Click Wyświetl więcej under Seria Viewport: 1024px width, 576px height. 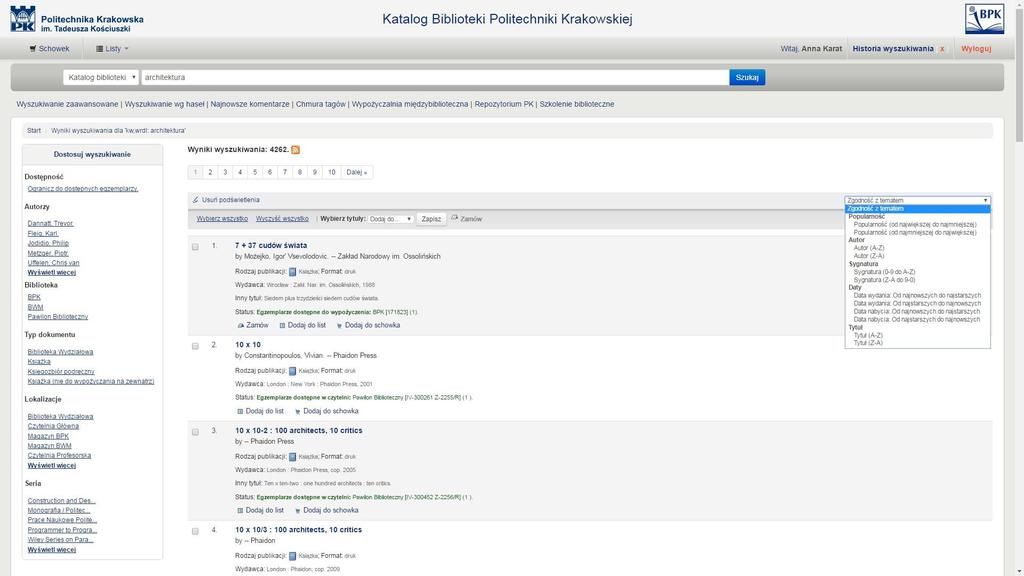[x=52, y=550]
